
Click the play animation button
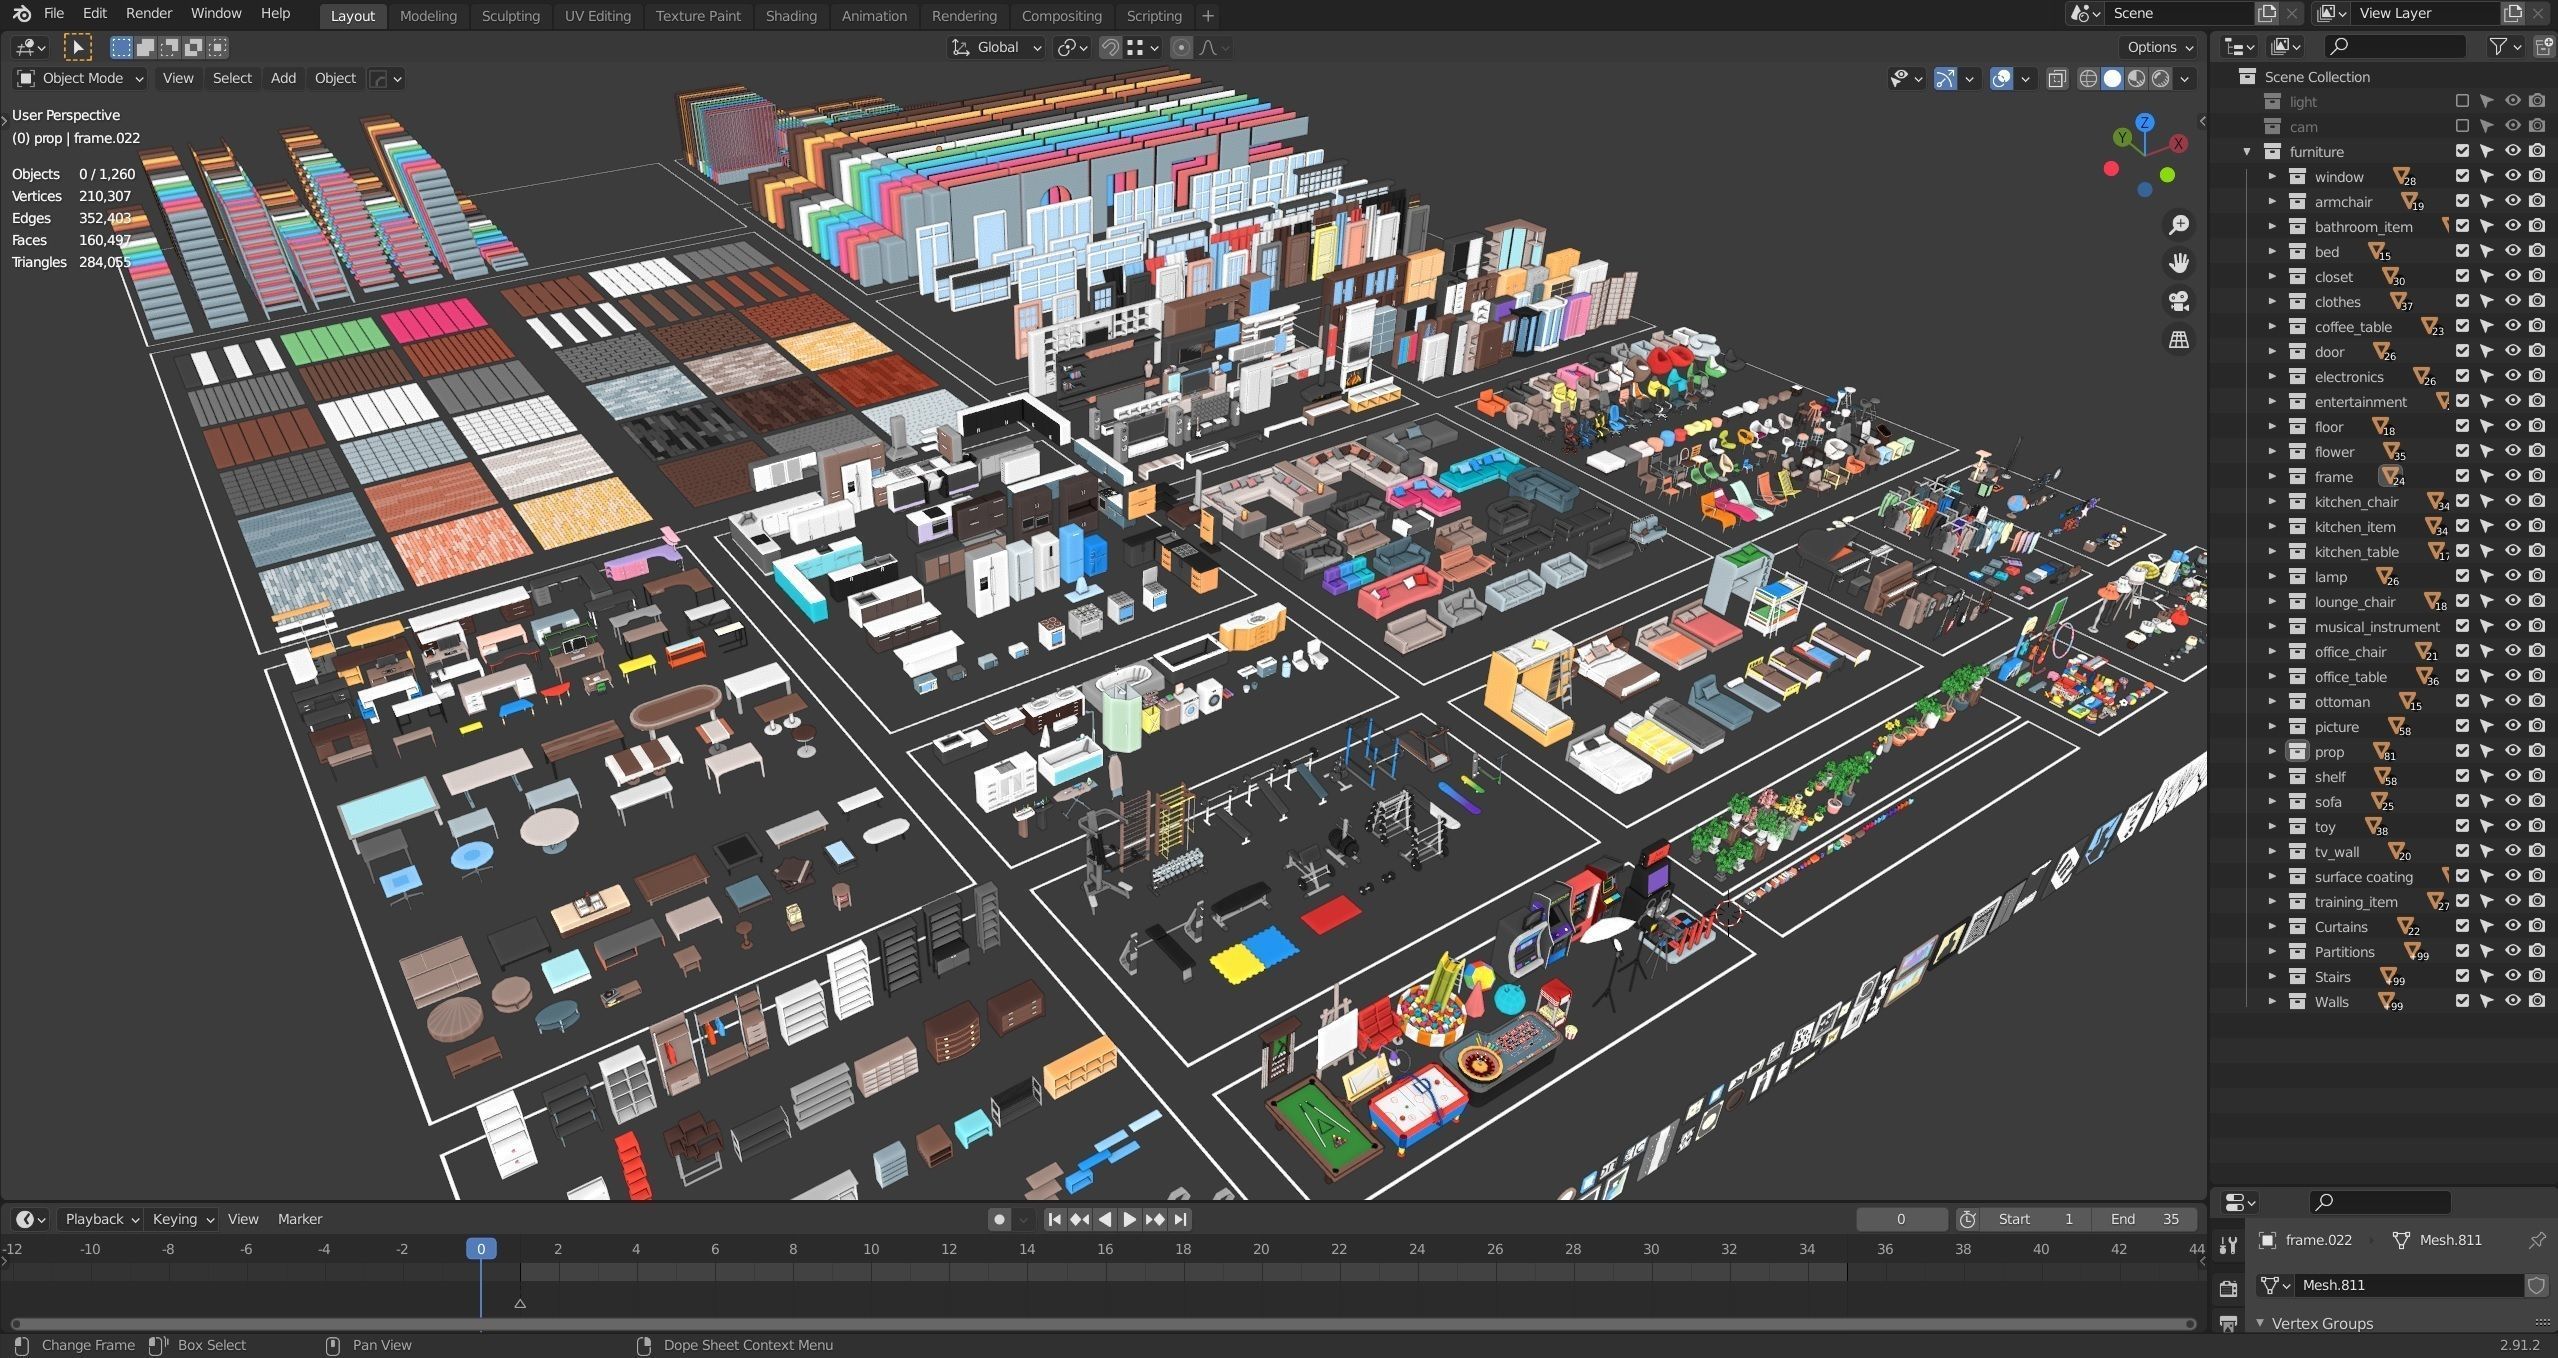pyautogui.click(x=1129, y=1219)
